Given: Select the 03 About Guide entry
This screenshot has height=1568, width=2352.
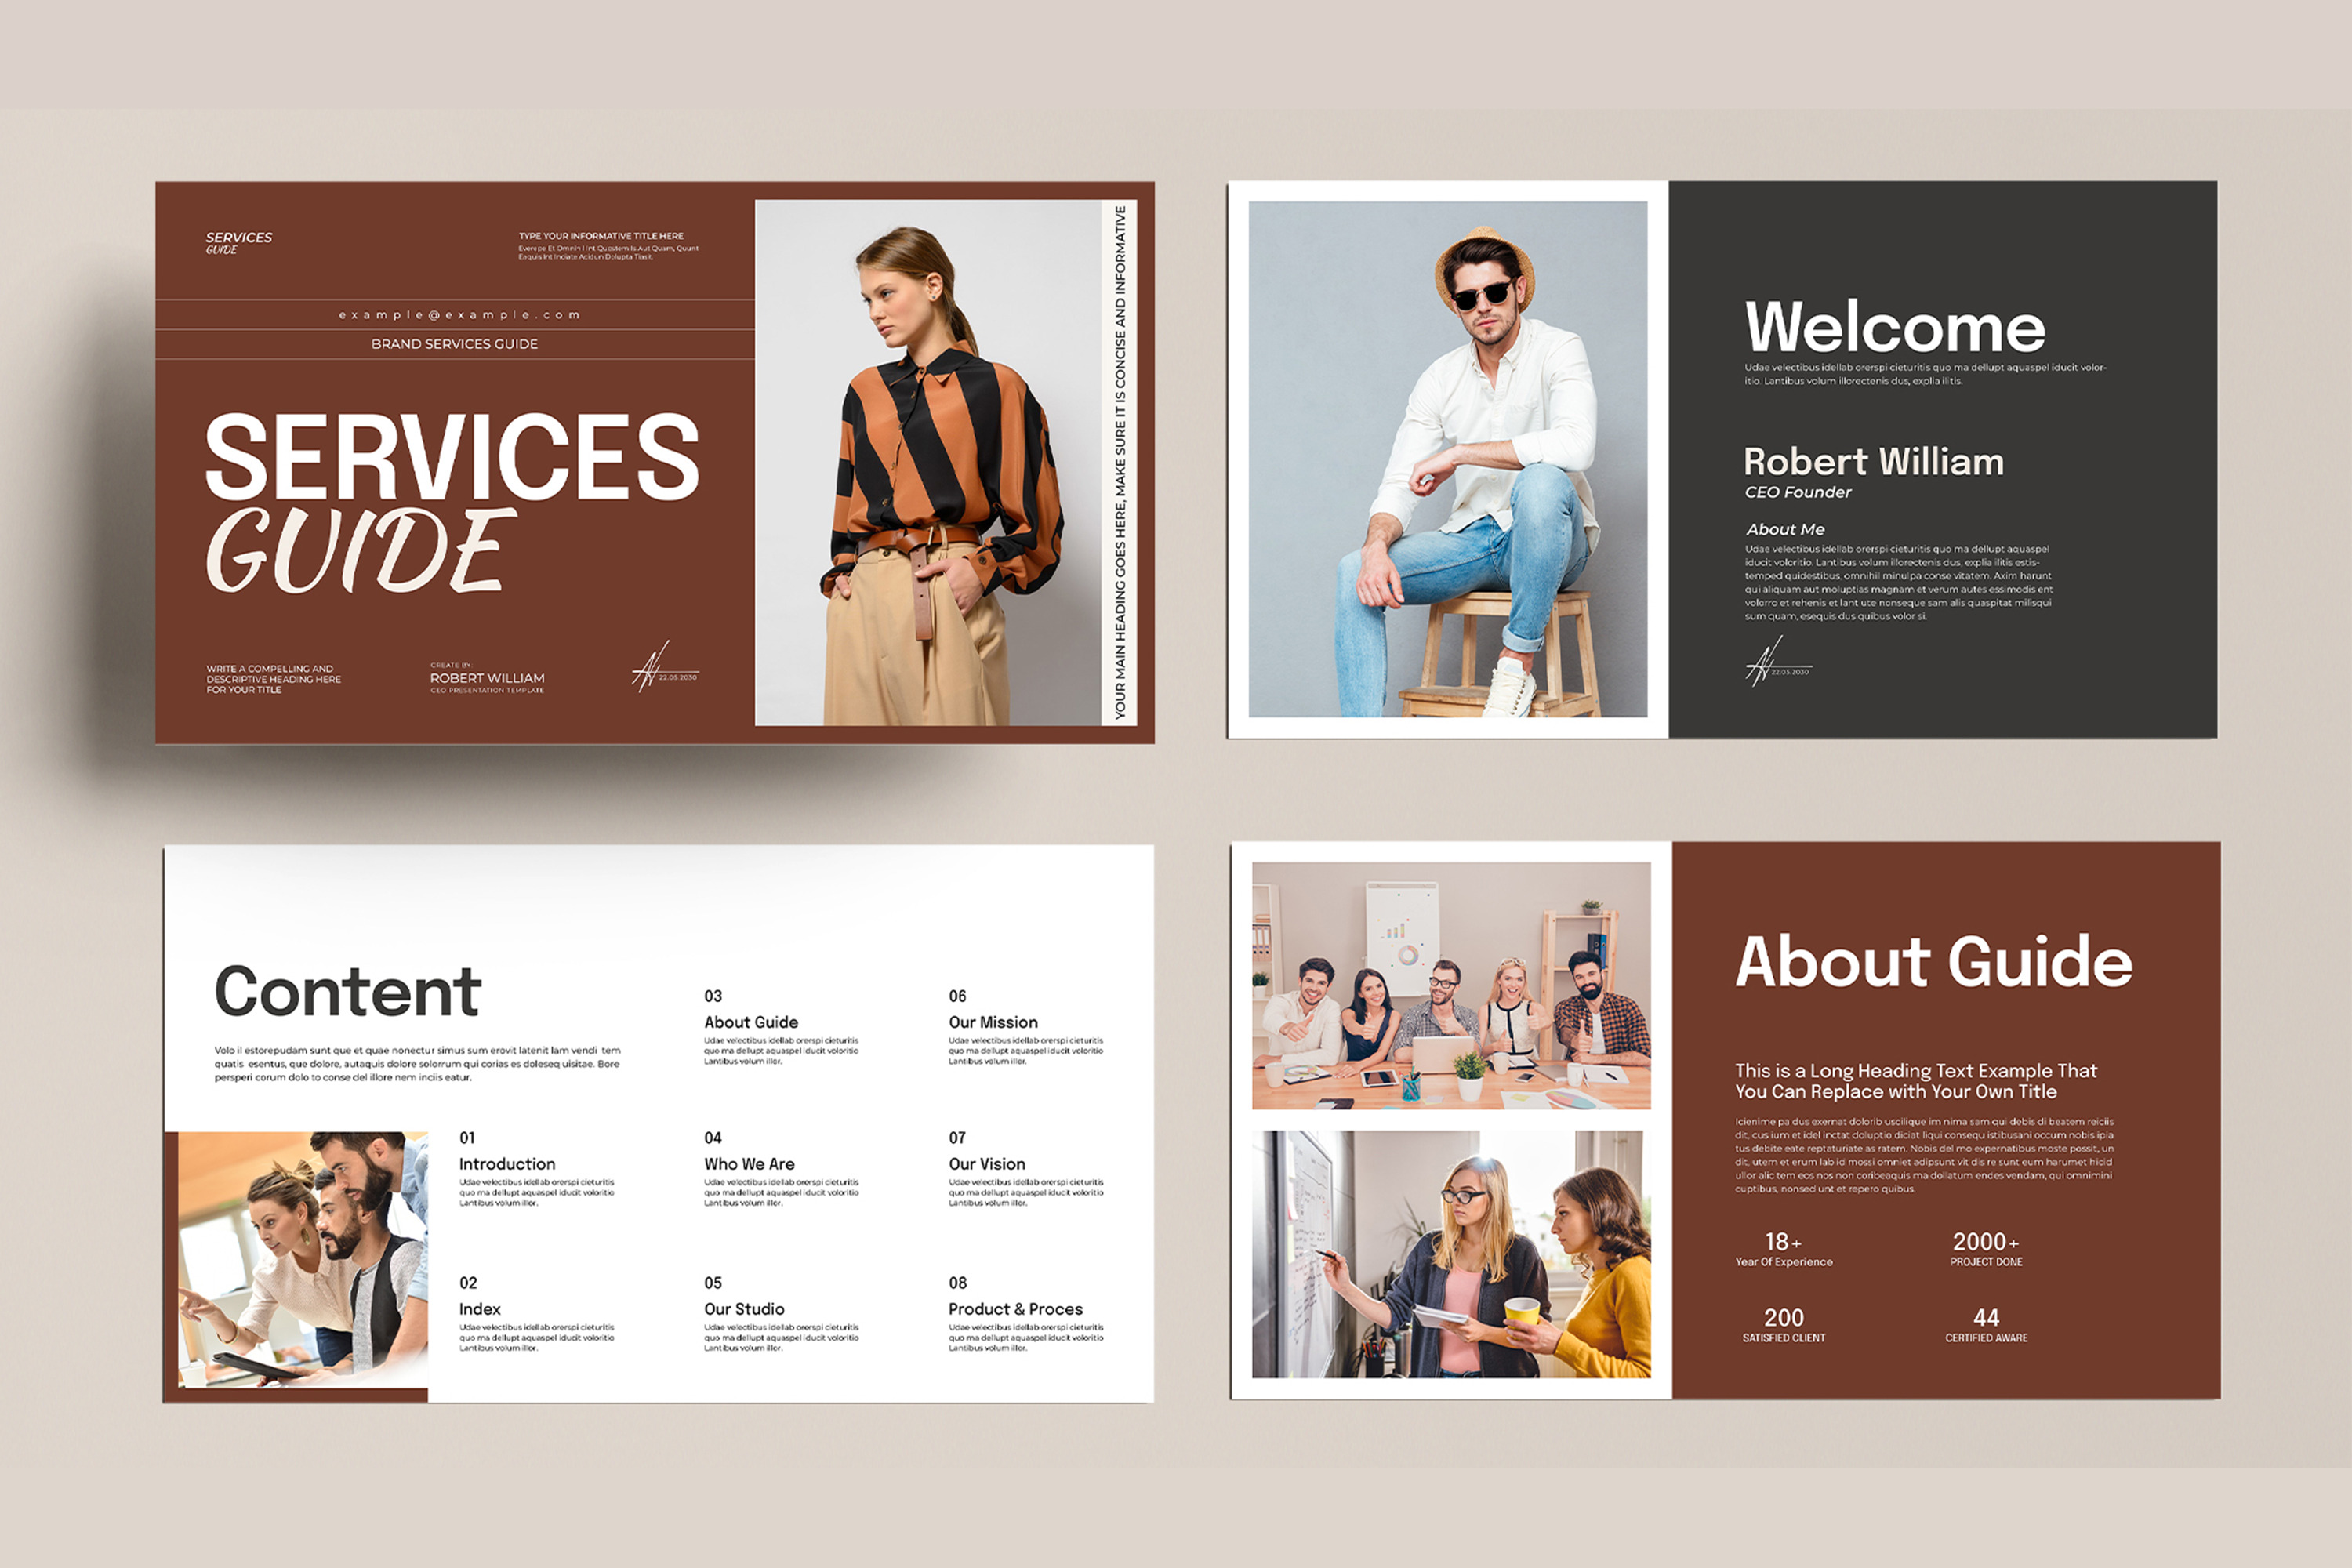Looking at the screenshot, I should pyautogui.click(x=782, y=1027).
